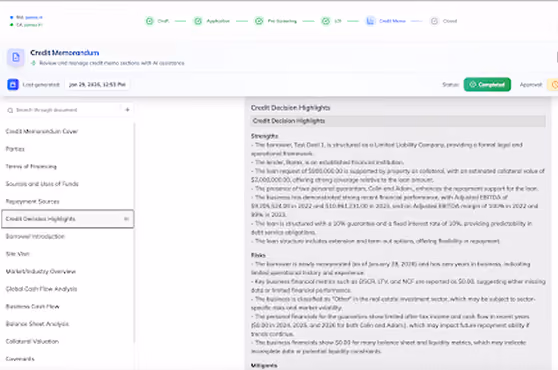
Task: Click the Credit Memo step icon
Action: click(x=370, y=21)
